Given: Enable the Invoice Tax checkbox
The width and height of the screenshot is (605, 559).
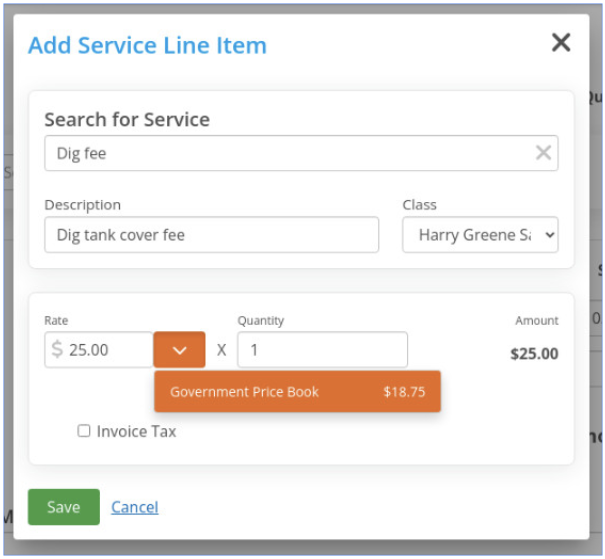Looking at the screenshot, I should point(84,431).
